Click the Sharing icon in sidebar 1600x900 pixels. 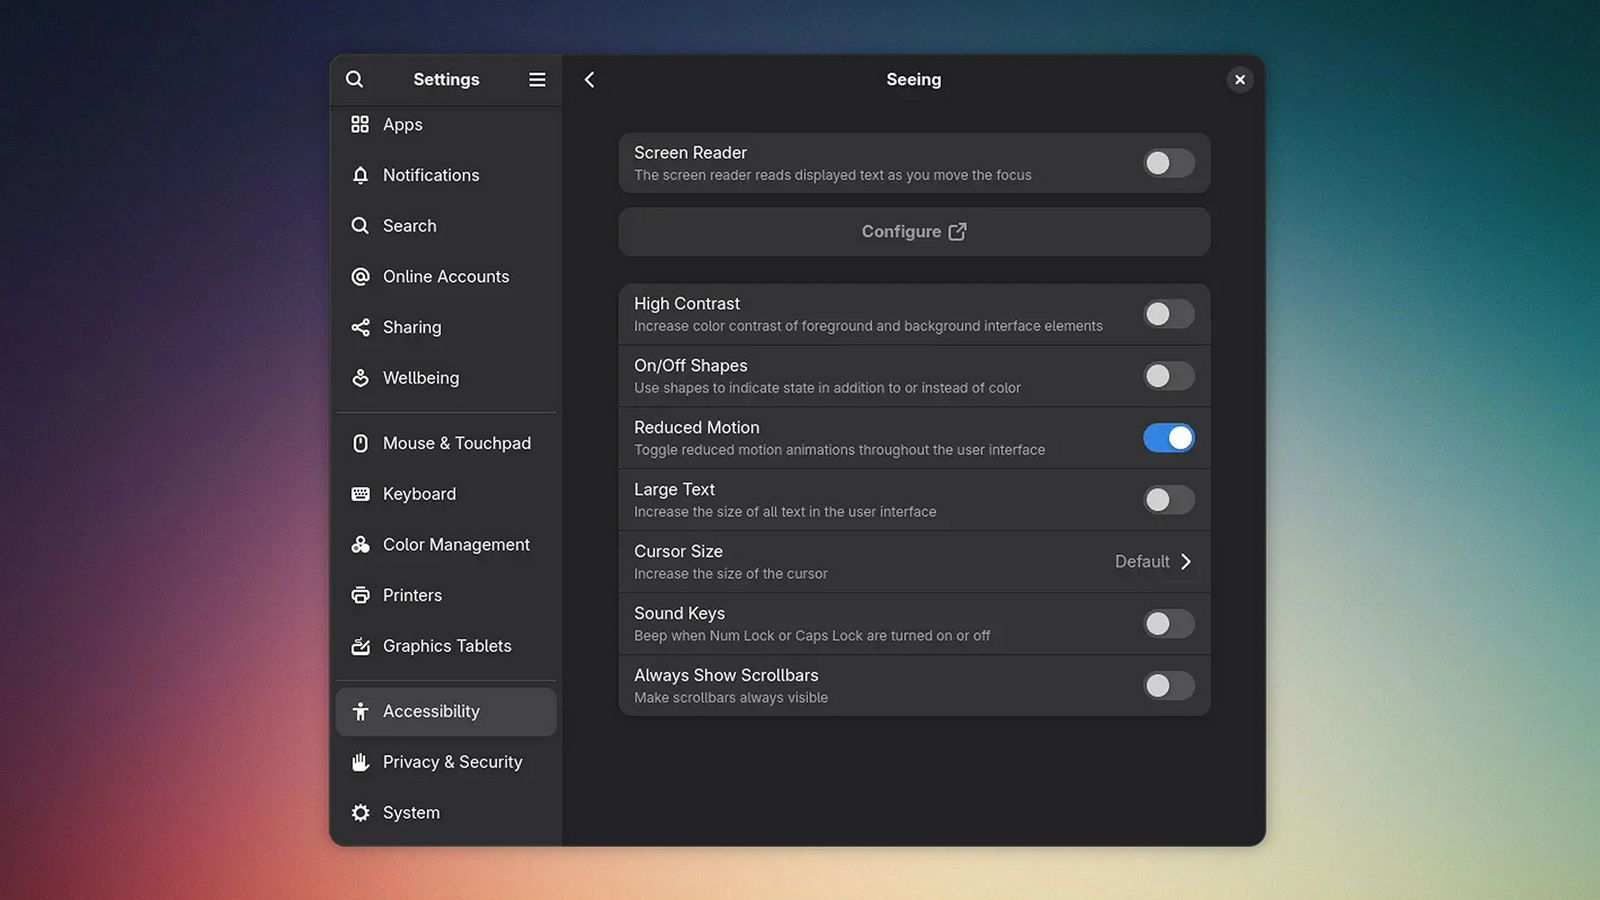[361, 327]
